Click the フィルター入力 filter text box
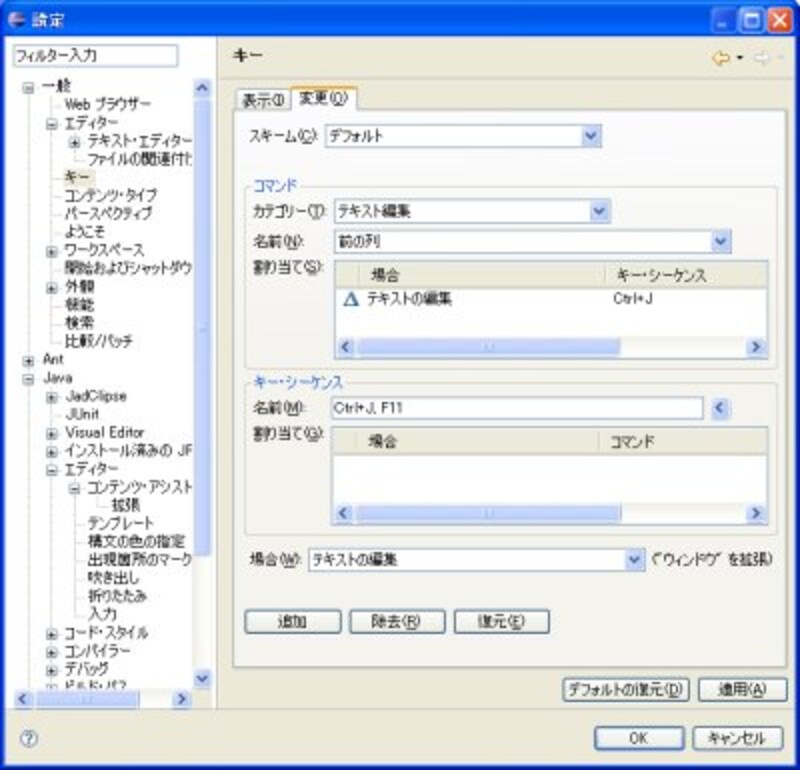 [95, 55]
